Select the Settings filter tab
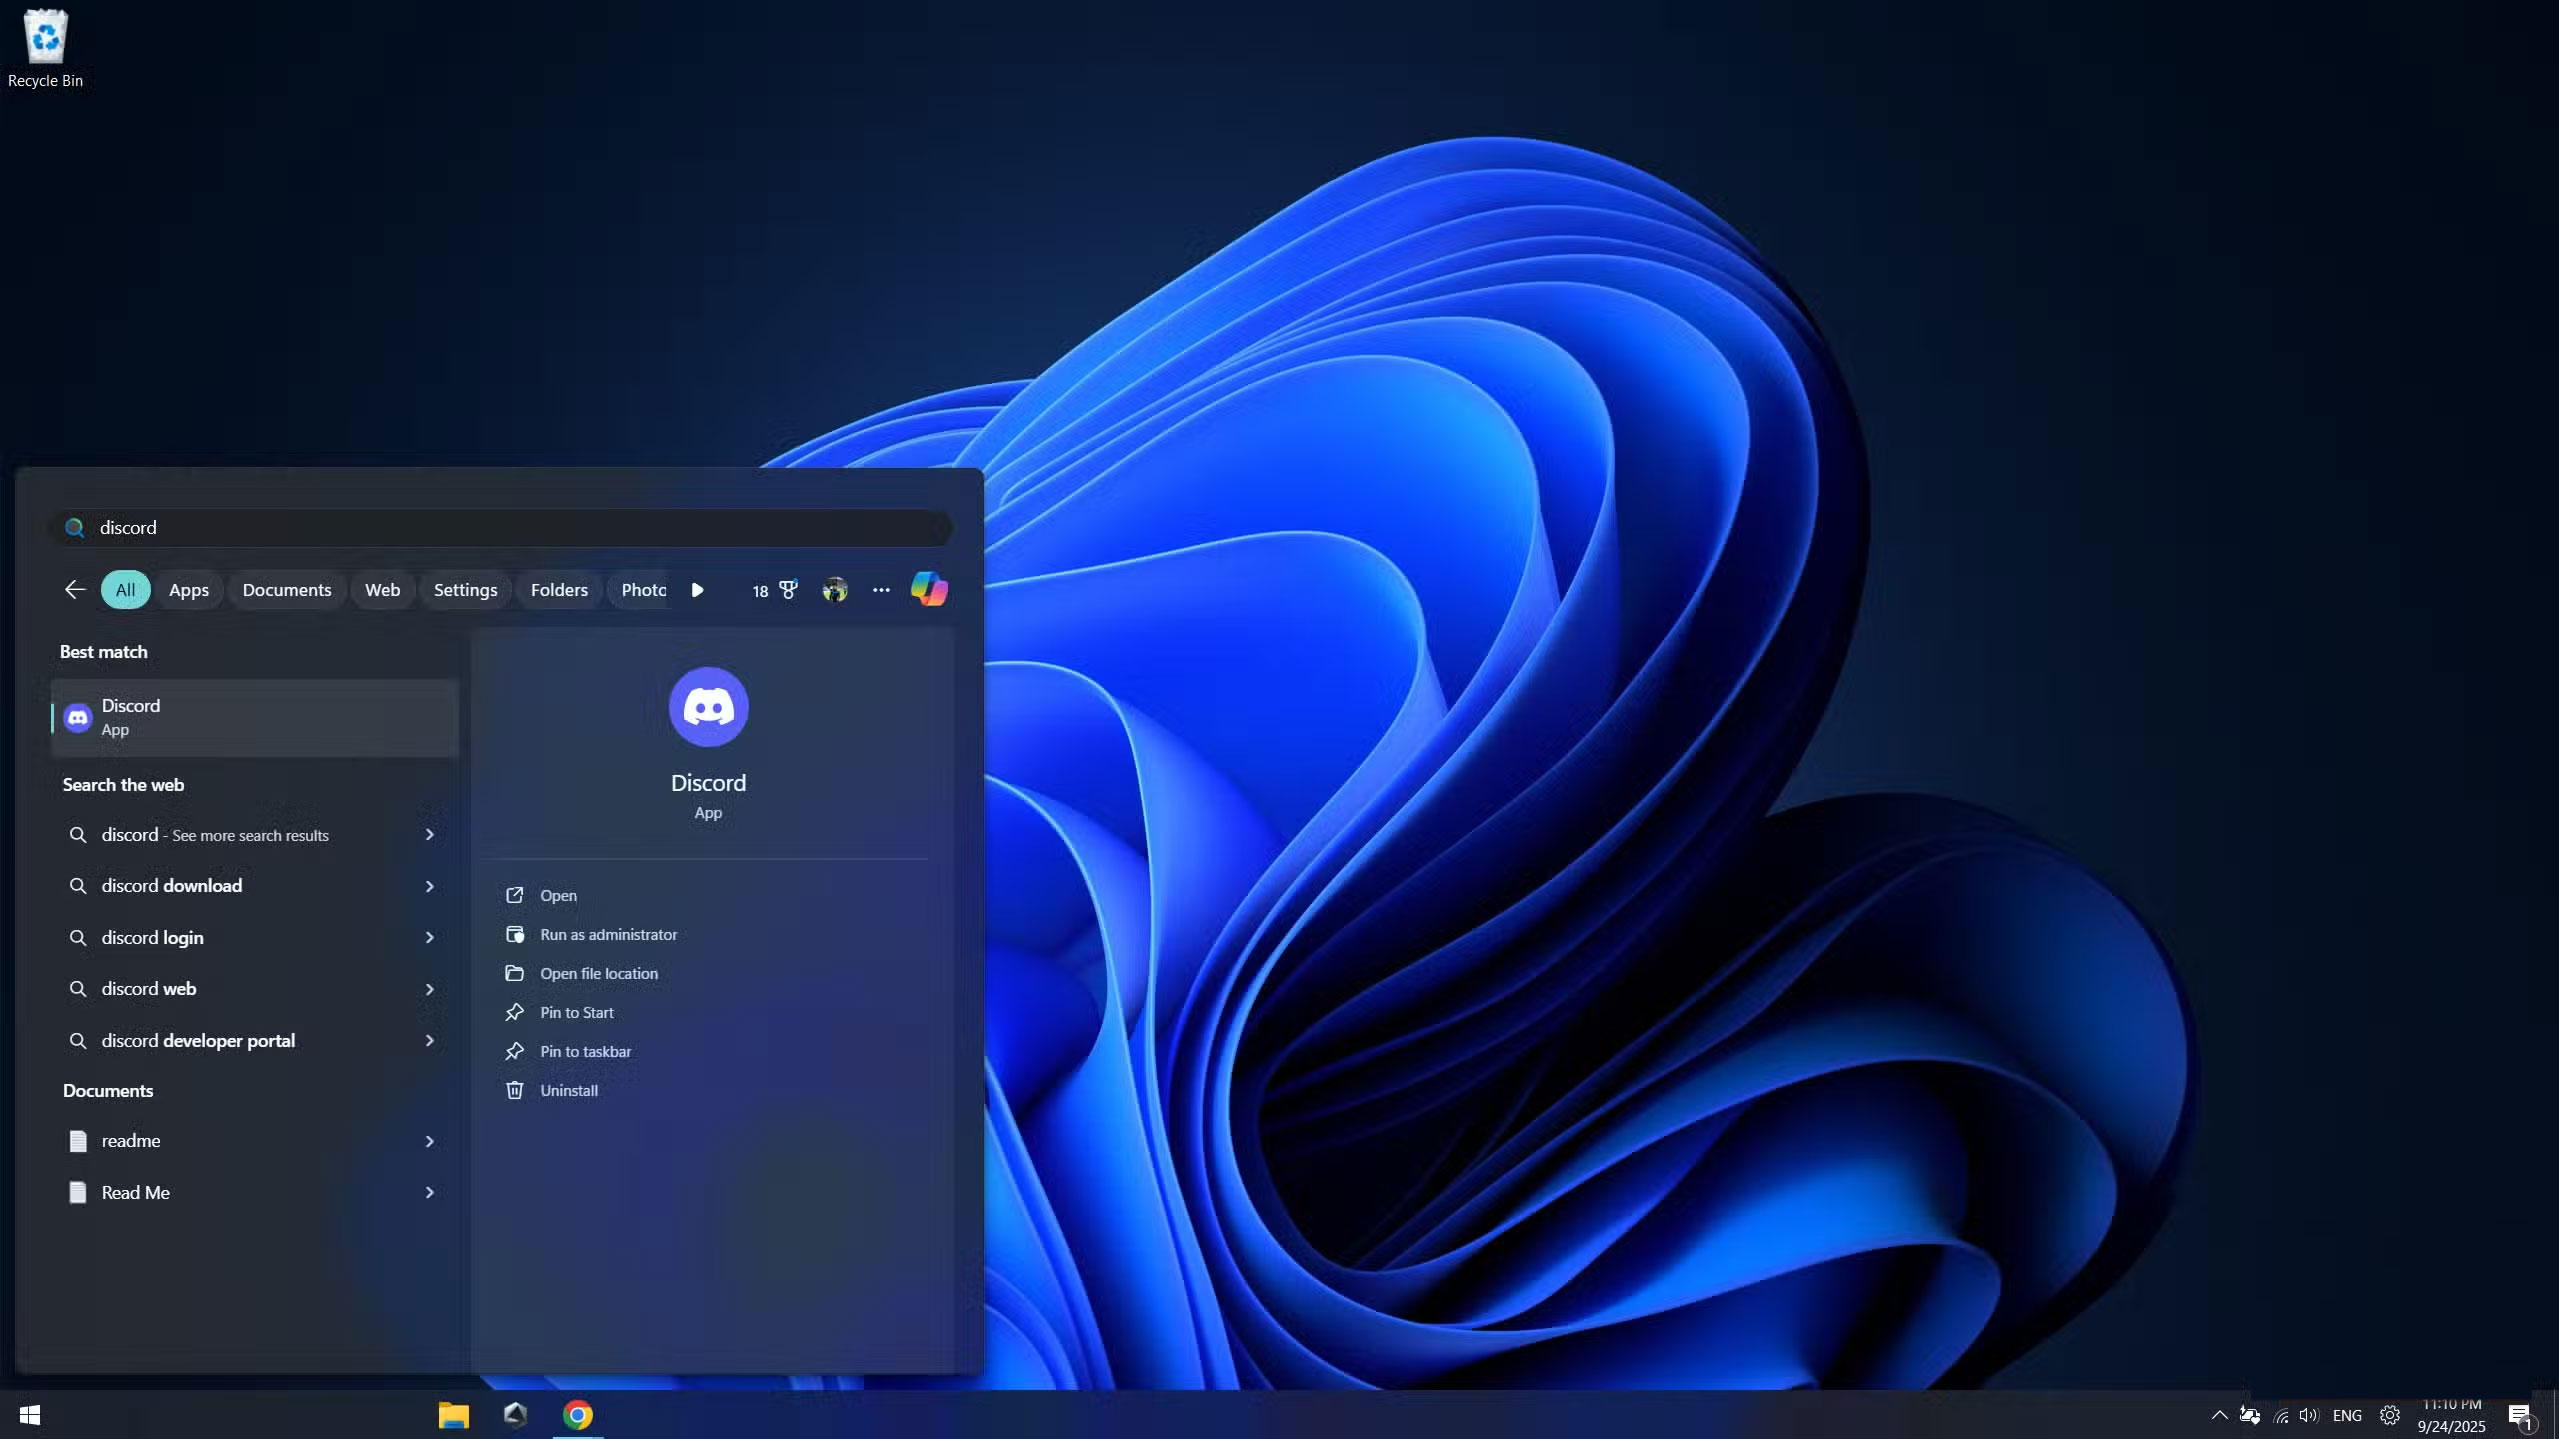Viewport: 2559px width, 1439px height. pos(465,590)
